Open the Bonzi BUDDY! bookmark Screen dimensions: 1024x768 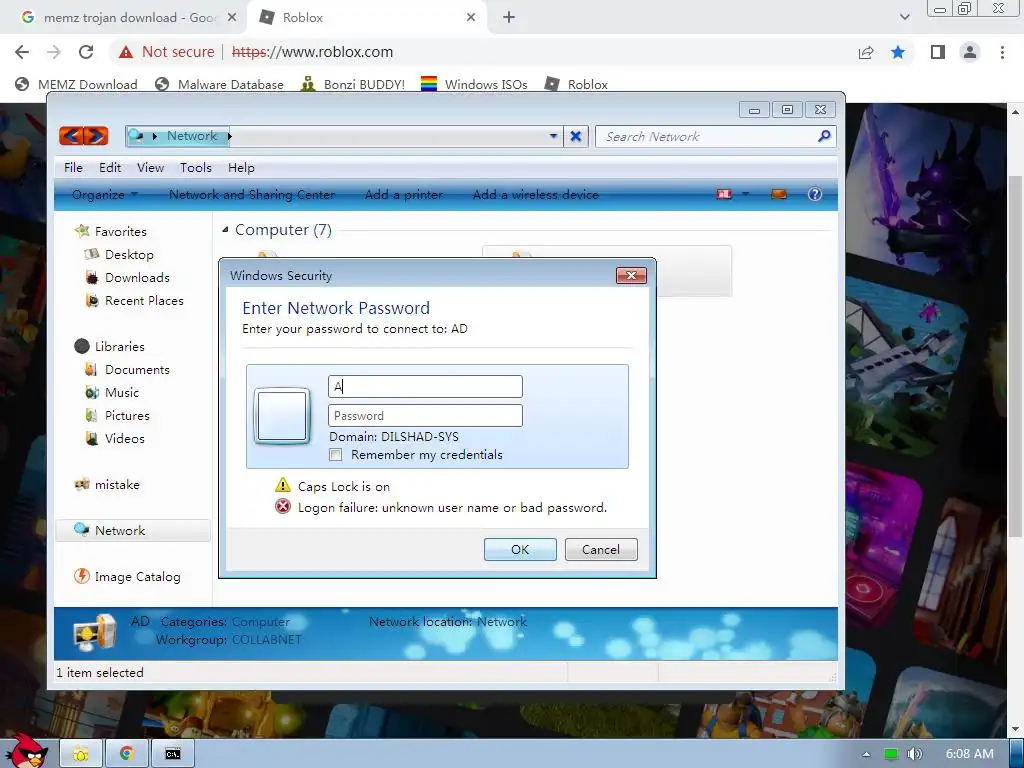coord(353,84)
